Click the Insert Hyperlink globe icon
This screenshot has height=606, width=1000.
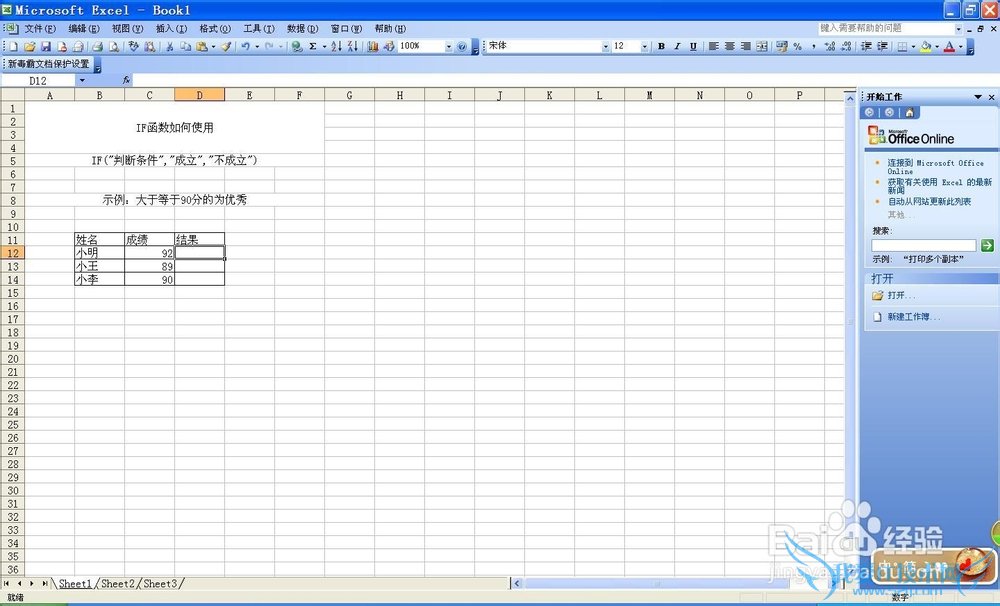point(297,47)
